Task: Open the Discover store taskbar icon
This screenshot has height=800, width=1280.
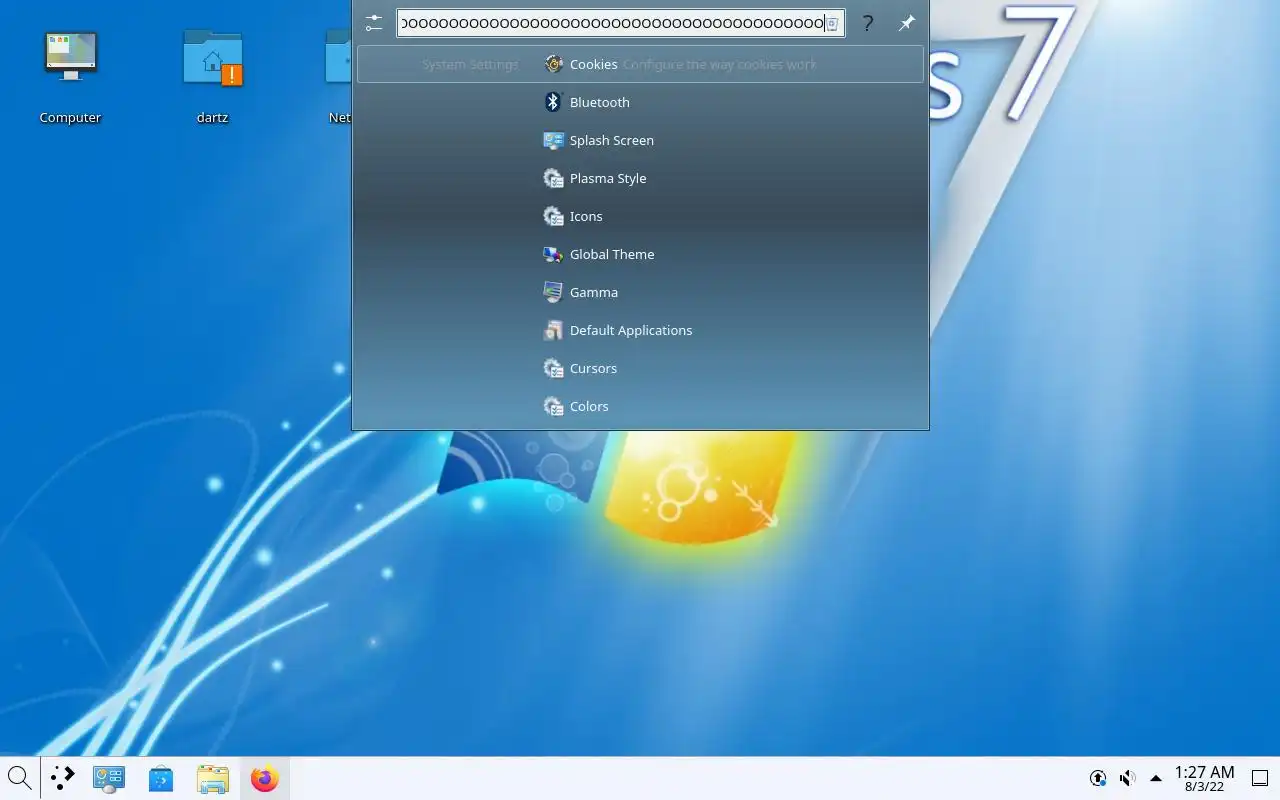Action: pyautogui.click(x=160, y=778)
